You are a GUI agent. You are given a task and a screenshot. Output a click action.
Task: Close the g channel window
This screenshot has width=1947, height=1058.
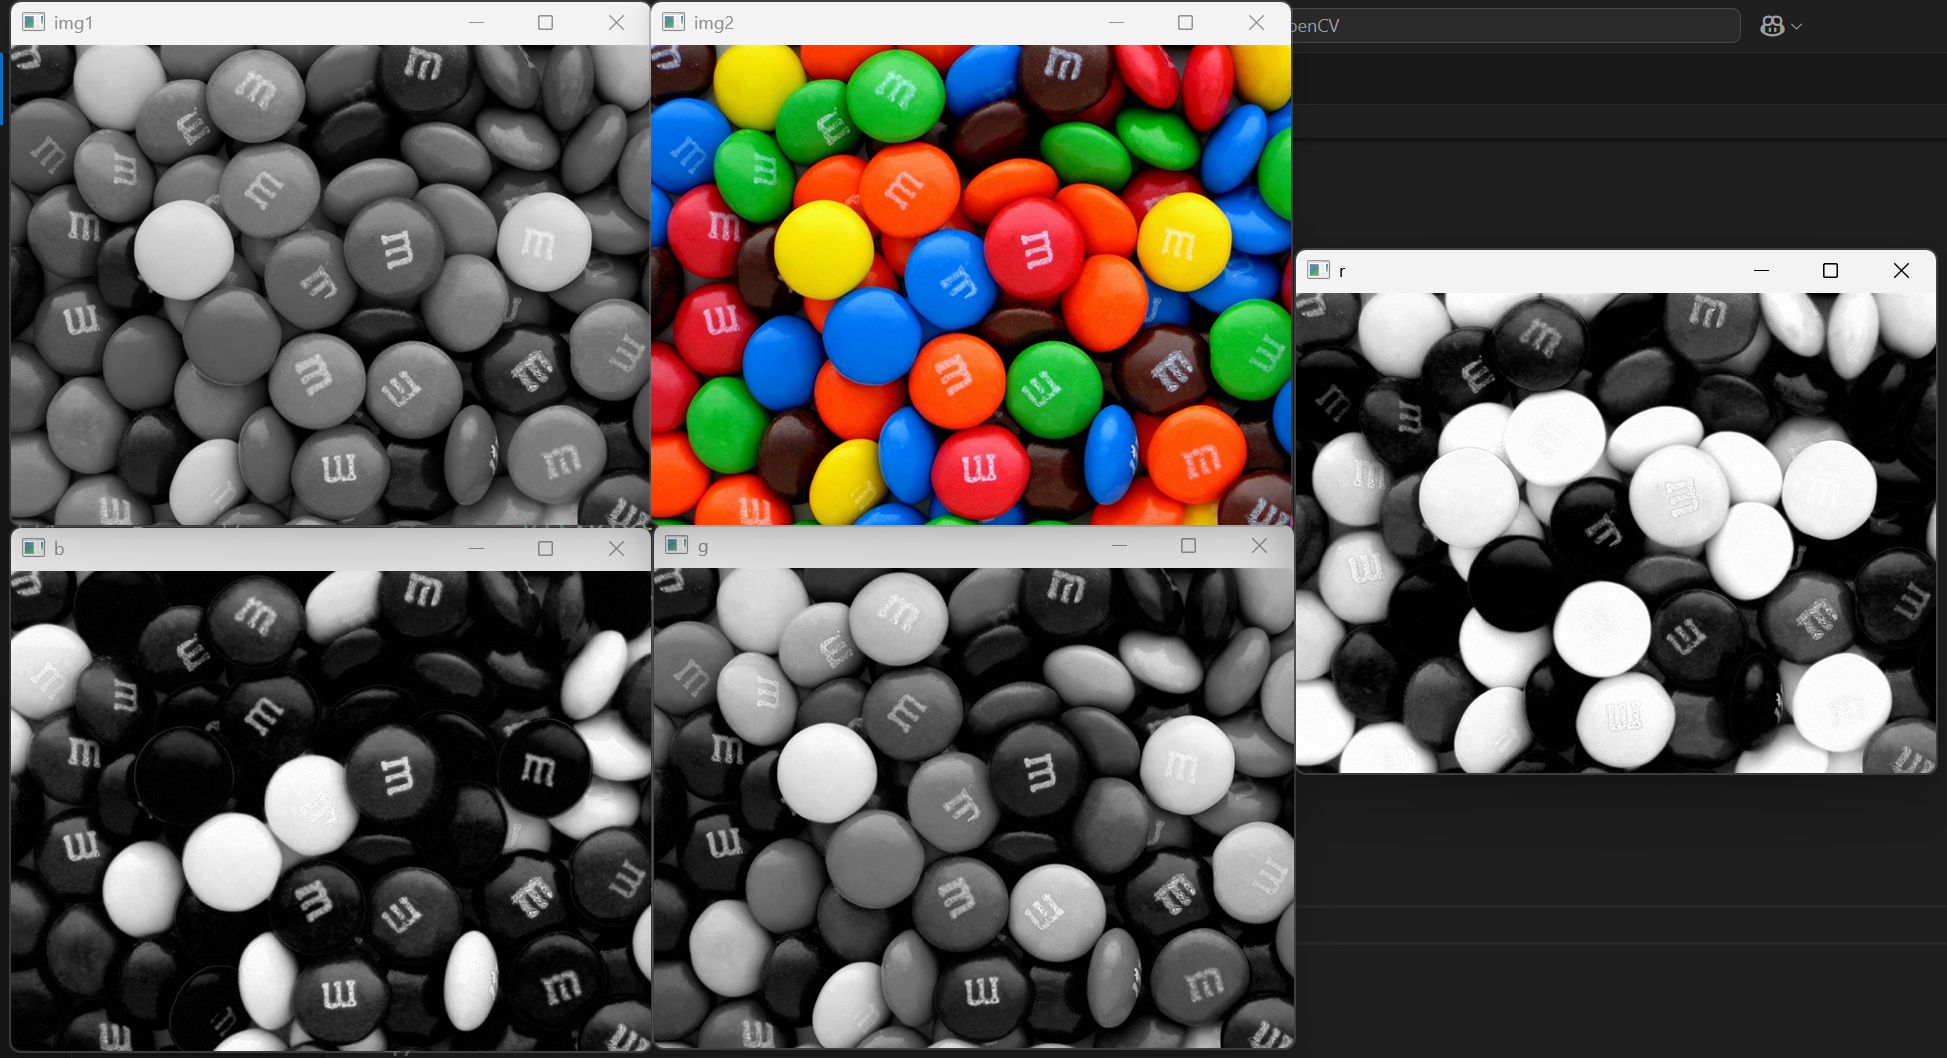[x=1259, y=545]
